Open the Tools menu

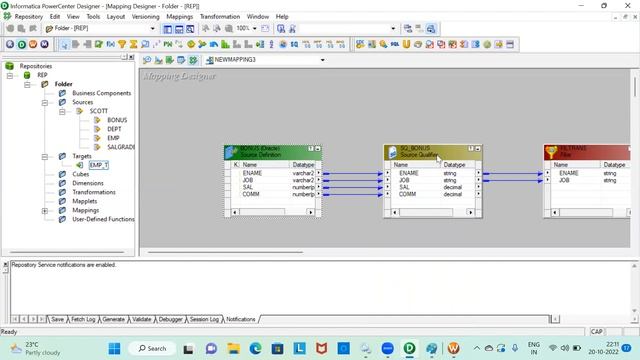[x=93, y=17]
